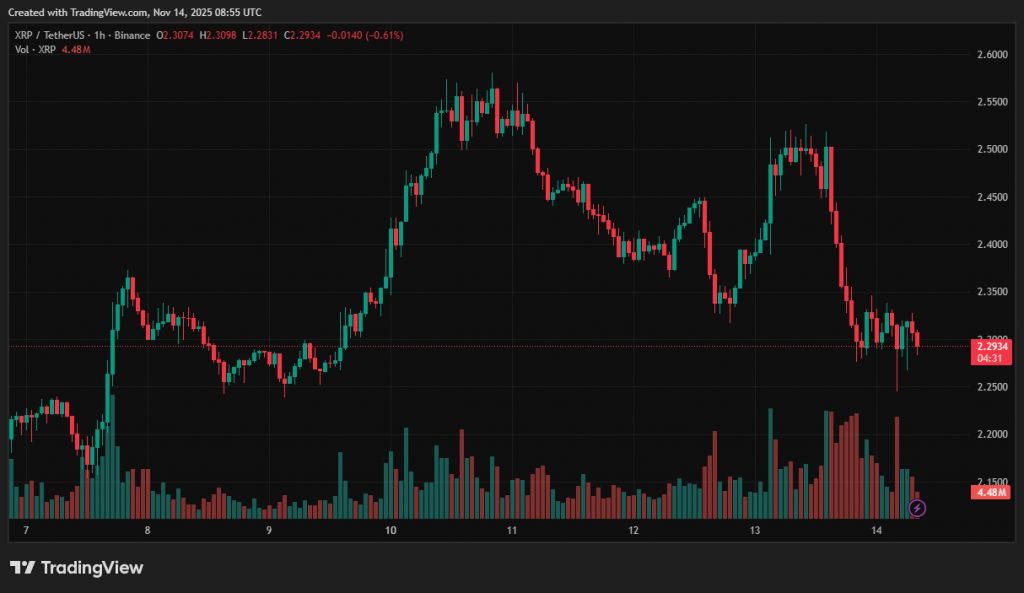
Task: Click the 2.5000 price axis label
Action: tap(990, 150)
